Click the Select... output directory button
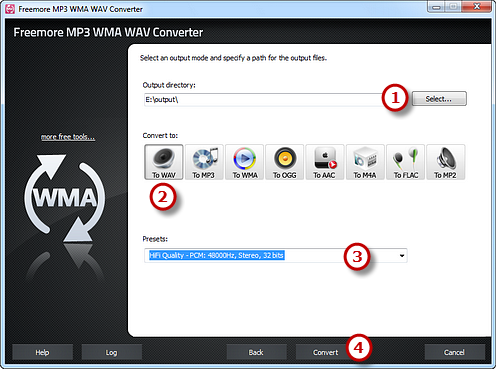The height and width of the screenshot is (369, 496). [439, 99]
